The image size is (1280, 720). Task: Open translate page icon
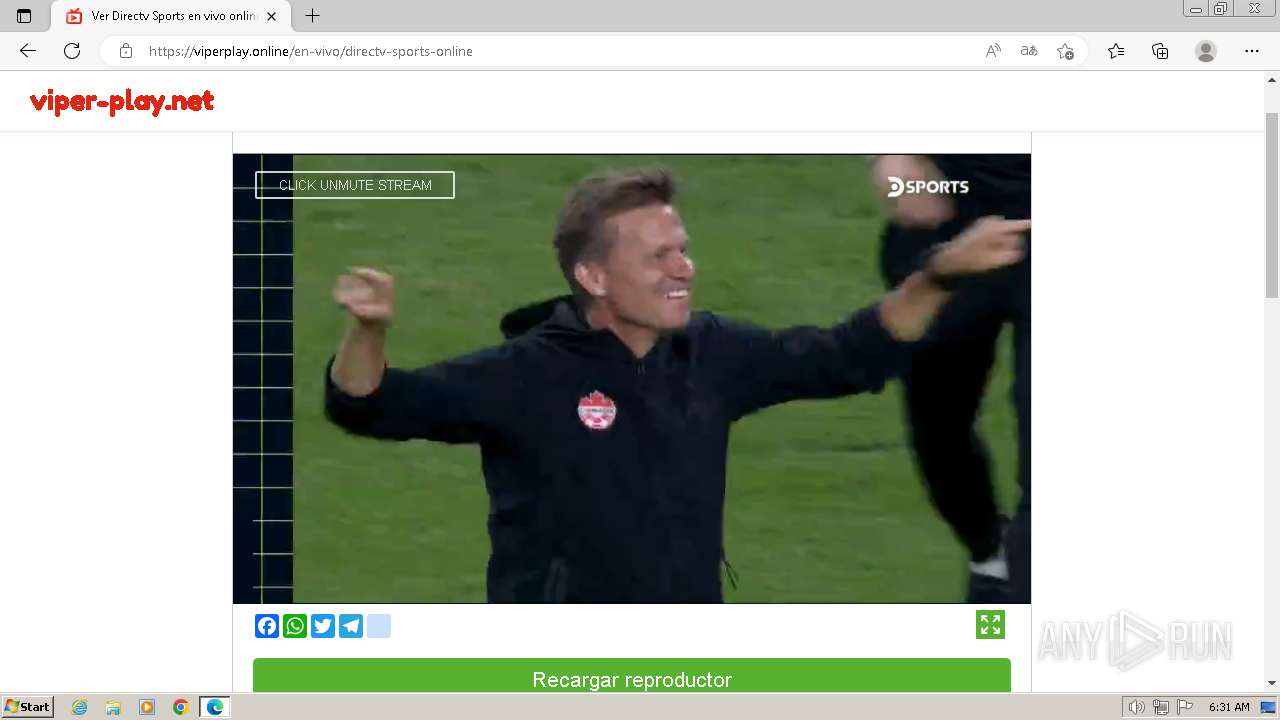pyautogui.click(x=1029, y=51)
